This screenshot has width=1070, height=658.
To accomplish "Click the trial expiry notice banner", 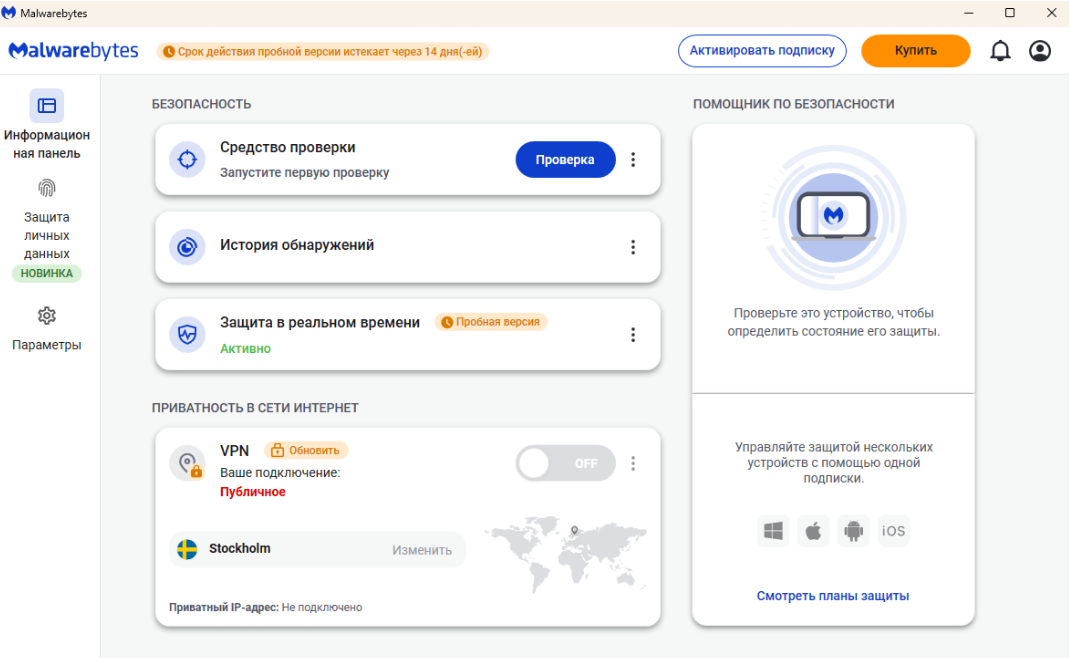I will point(323,51).
